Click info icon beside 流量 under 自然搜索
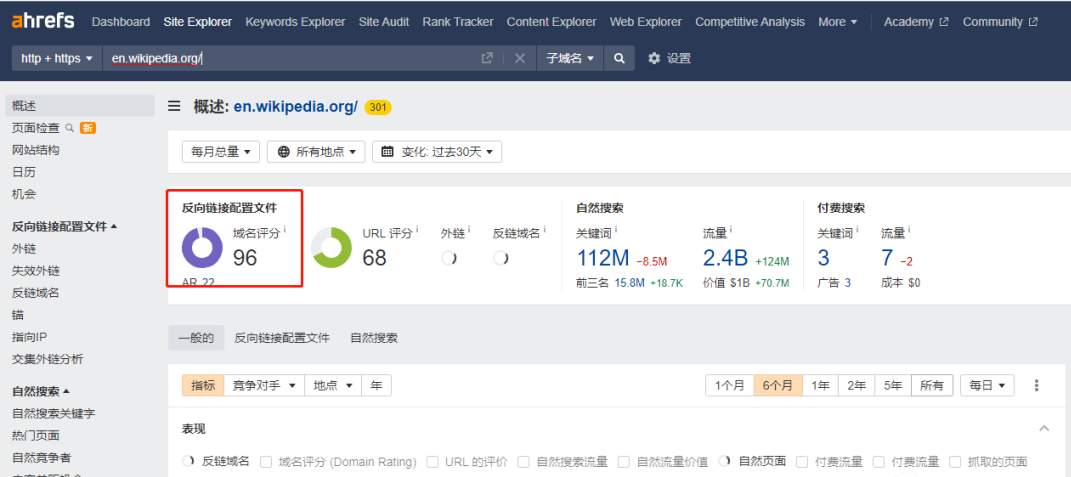Viewport: 1071px width, 477px height. 730,229
